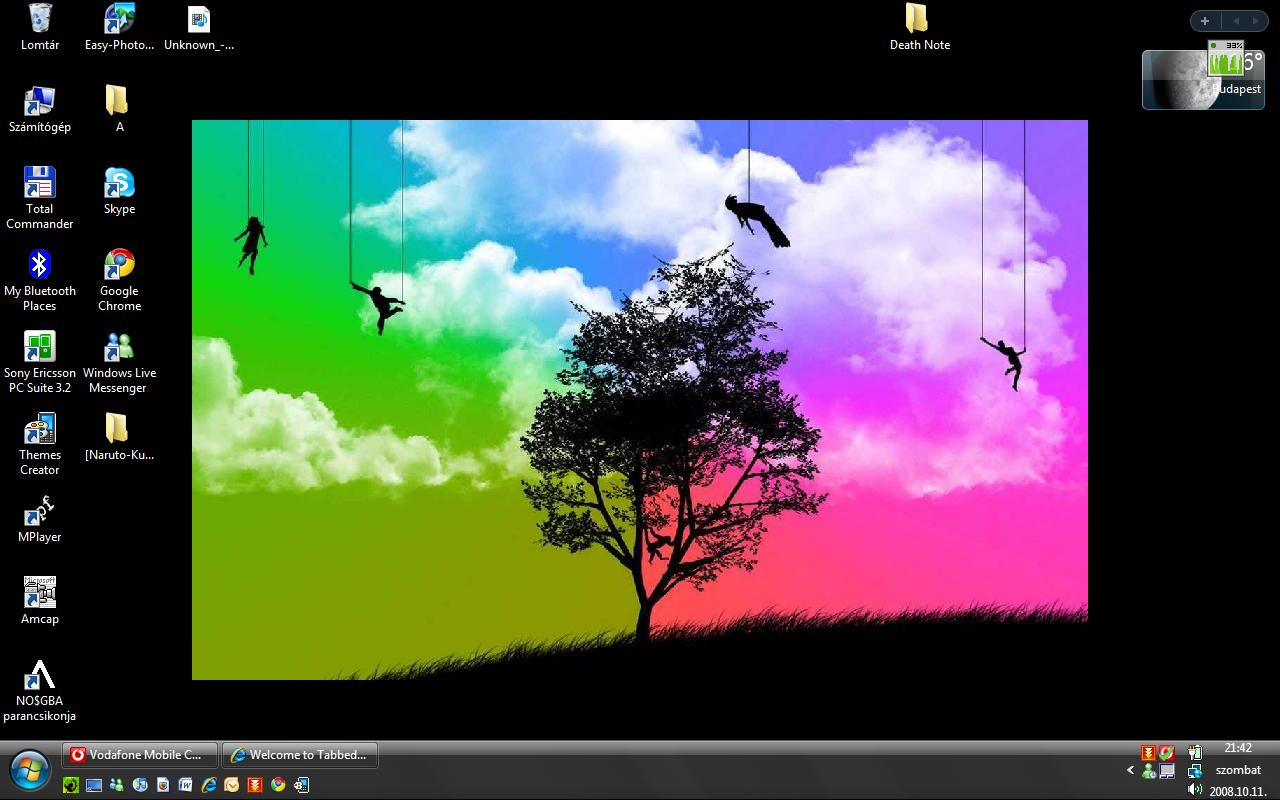Viewport: 1280px width, 800px height.
Task: Click the sidebar next gadgets arrow
Action: tap(1256, 21)
